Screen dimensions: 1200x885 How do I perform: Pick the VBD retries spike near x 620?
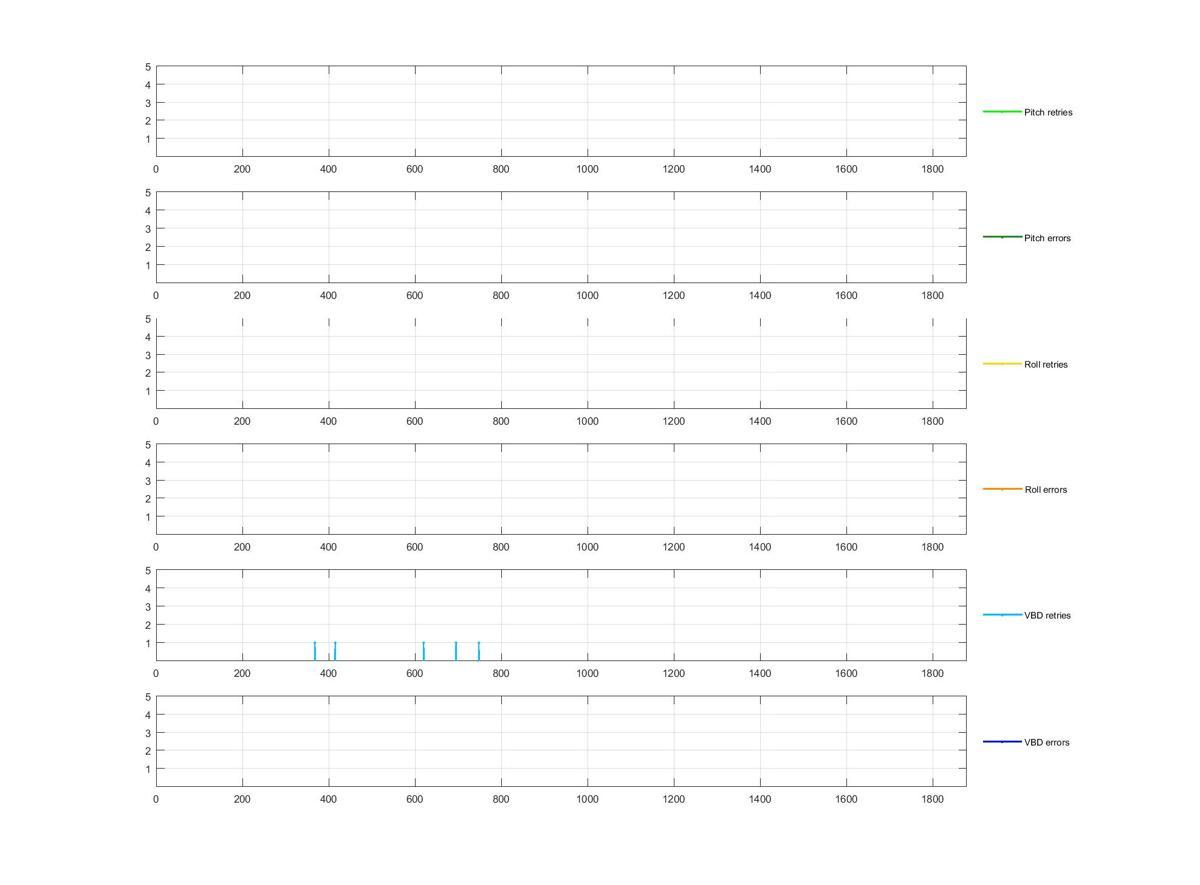(423, 651)
